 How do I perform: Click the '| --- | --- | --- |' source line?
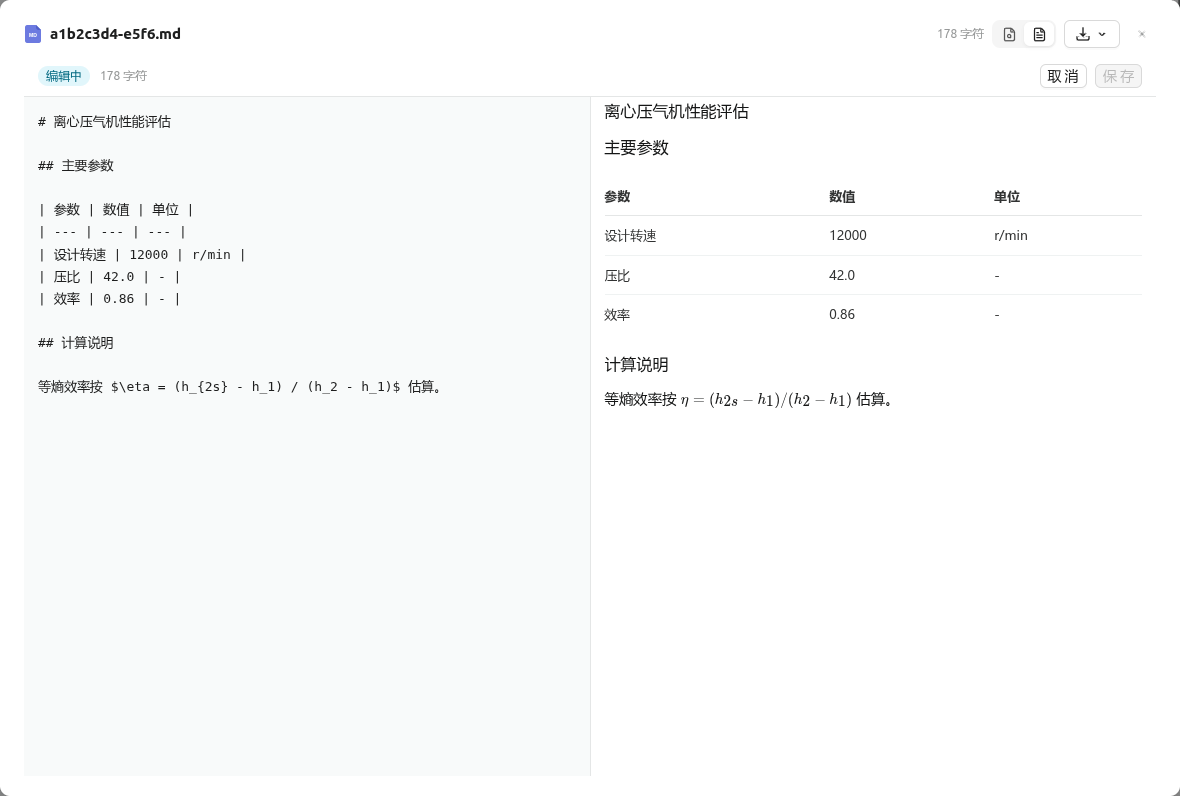pos(112,232)
